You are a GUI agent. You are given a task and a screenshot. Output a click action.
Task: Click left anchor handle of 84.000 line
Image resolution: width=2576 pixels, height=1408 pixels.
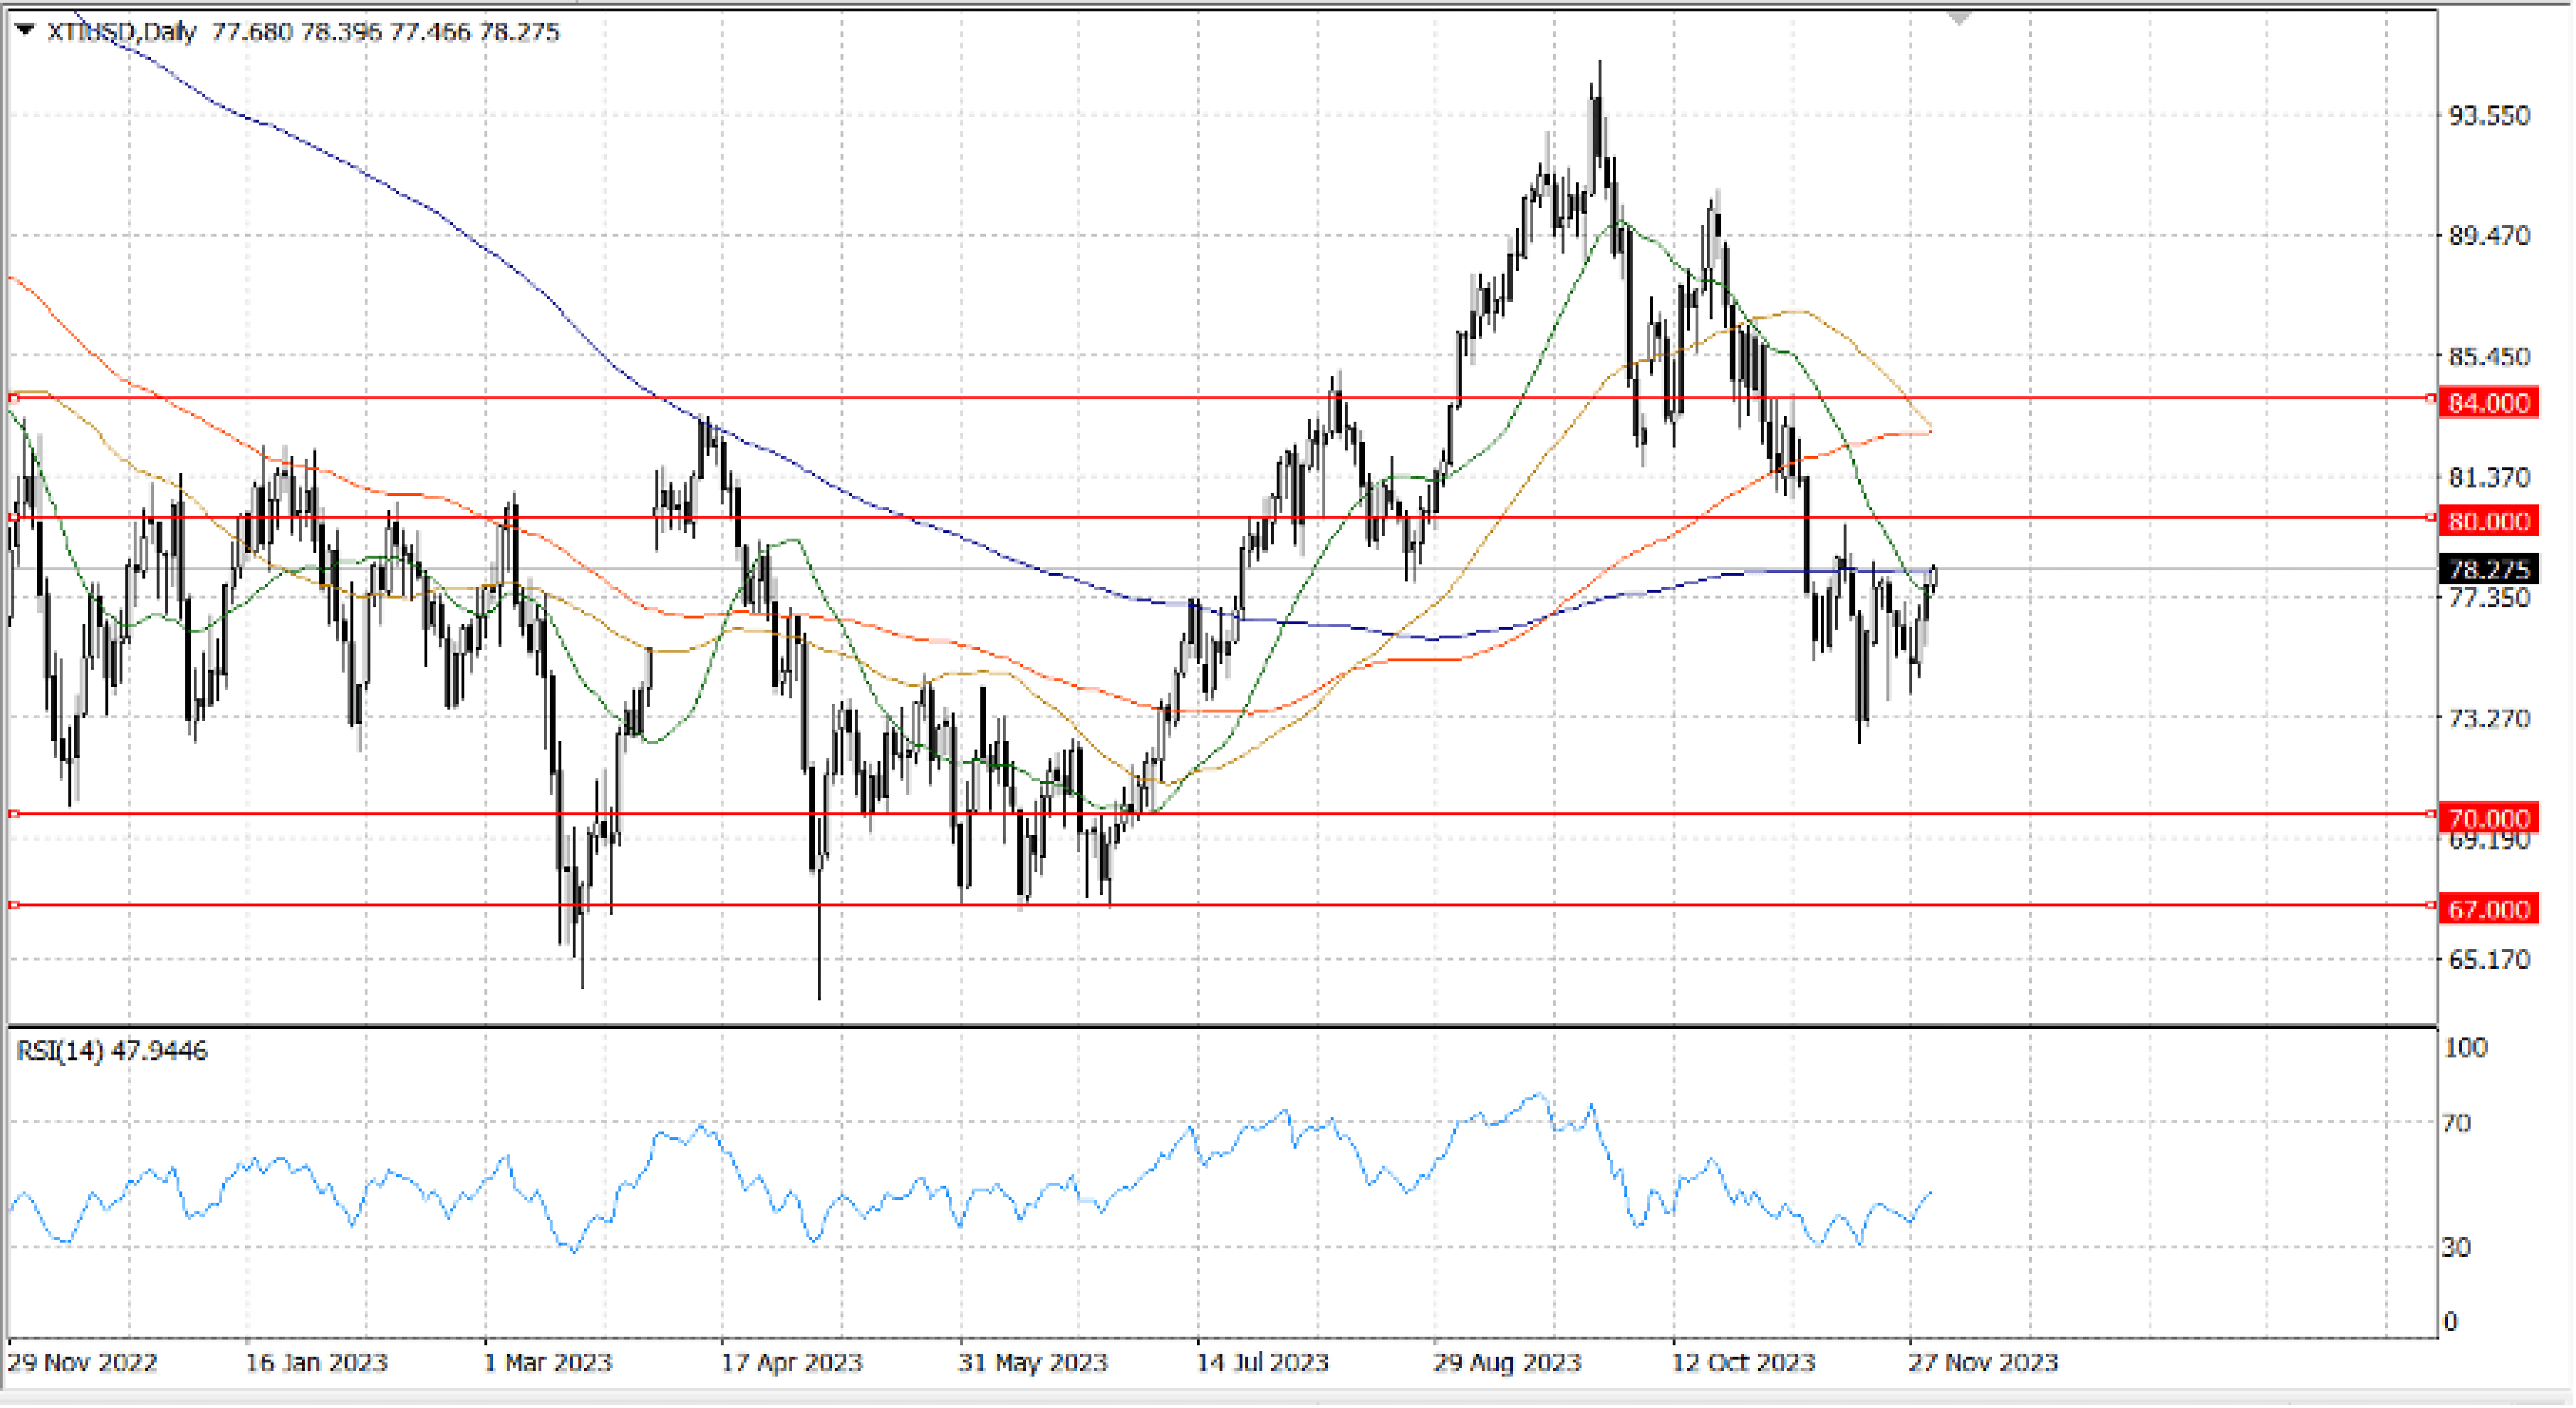[x=14, y=398]
